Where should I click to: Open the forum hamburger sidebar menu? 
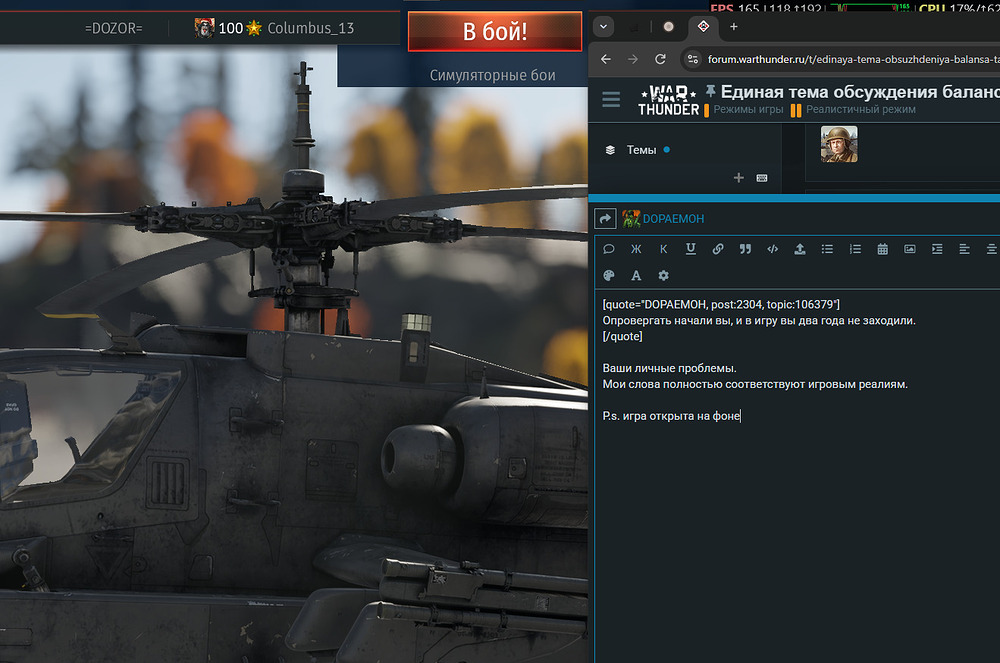(611, 99)
